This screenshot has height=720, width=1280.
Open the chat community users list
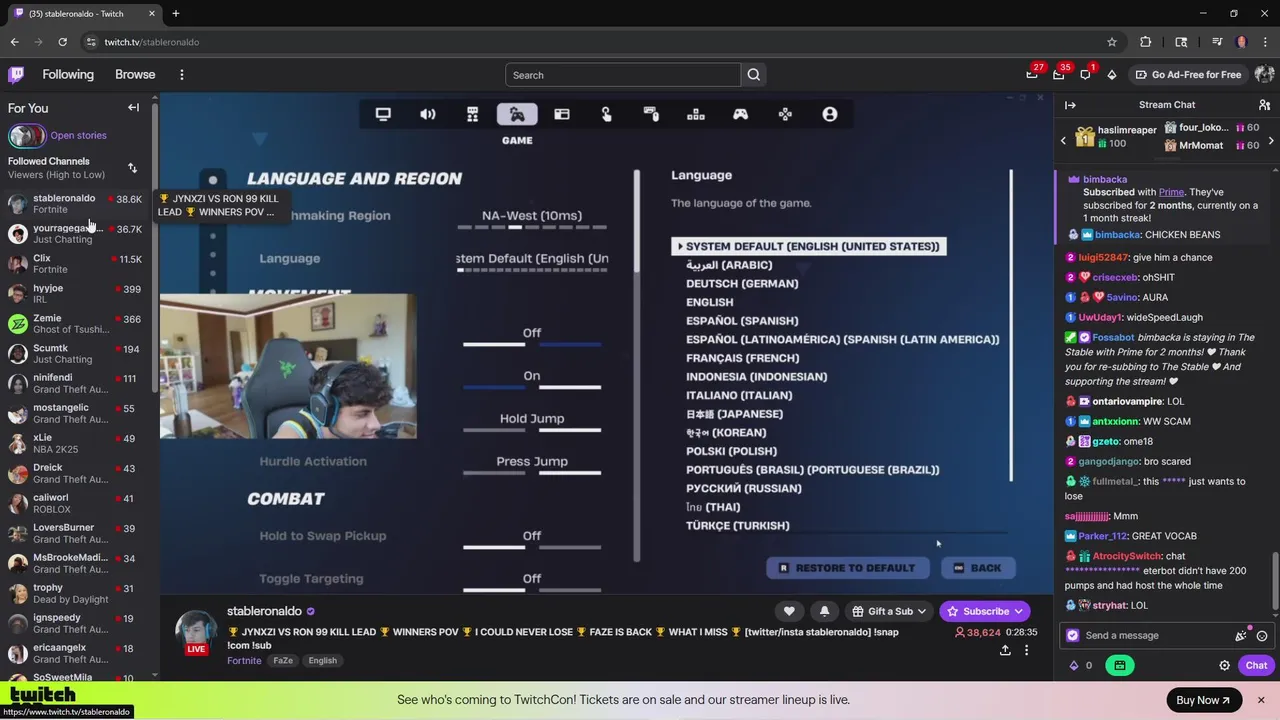click(x=1264, y=105)
